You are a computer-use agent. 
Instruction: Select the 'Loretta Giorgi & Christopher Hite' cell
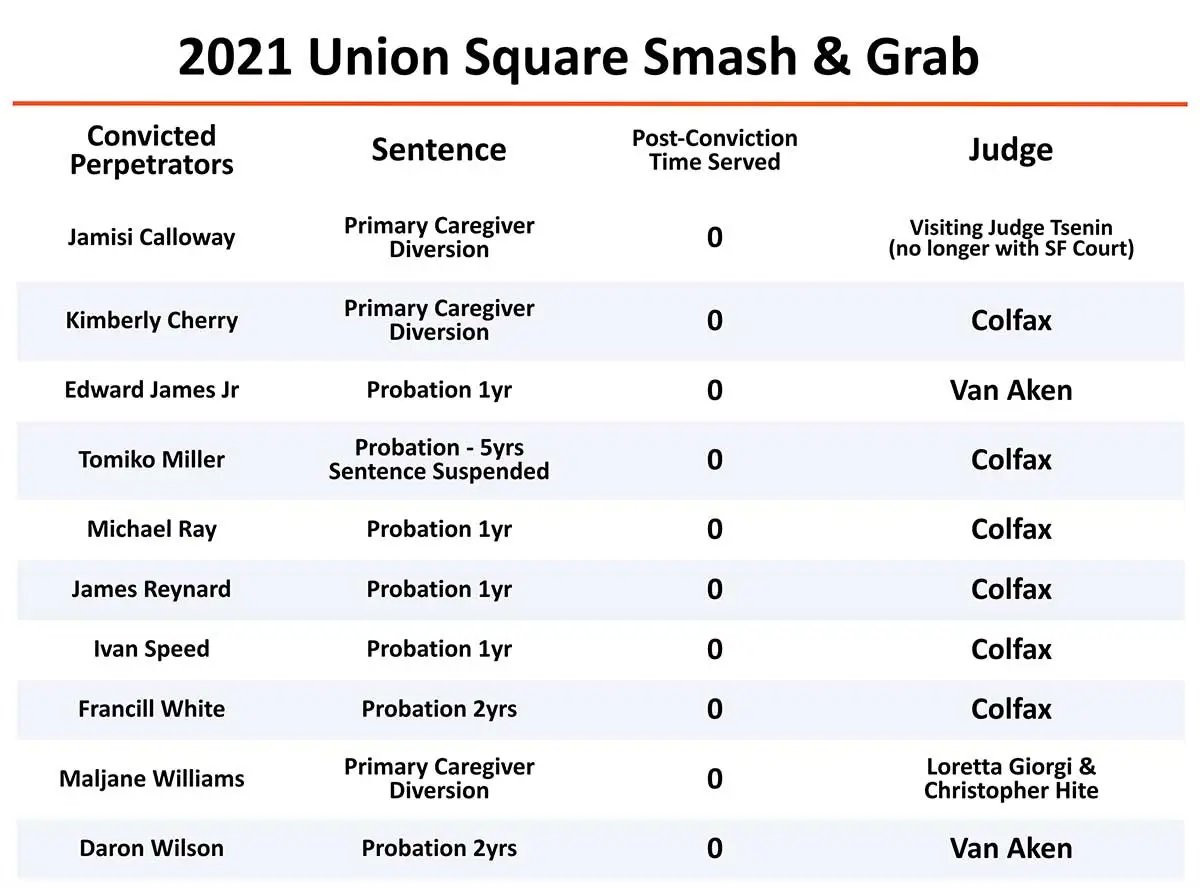tap(1010, 779)
